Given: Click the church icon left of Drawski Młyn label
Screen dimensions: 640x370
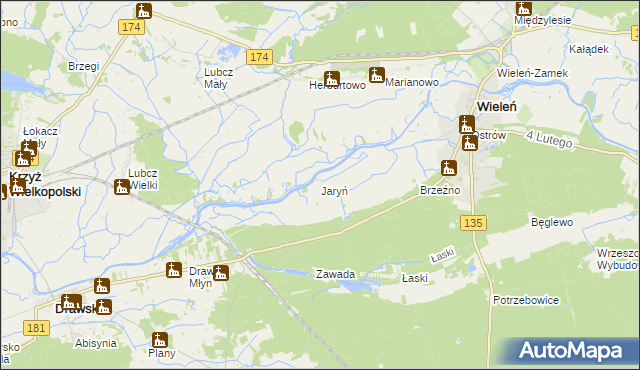Looking at the screenshot, I should (174, 270).
